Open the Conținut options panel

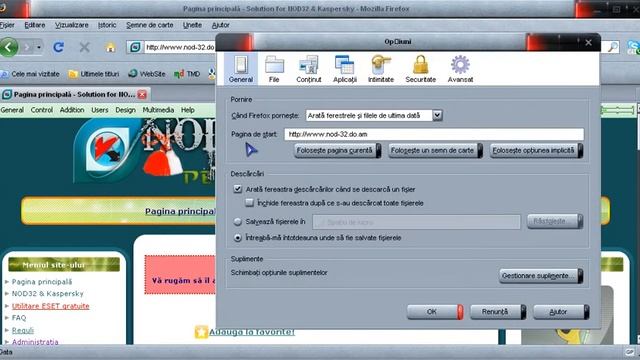[x=309, y=69]
